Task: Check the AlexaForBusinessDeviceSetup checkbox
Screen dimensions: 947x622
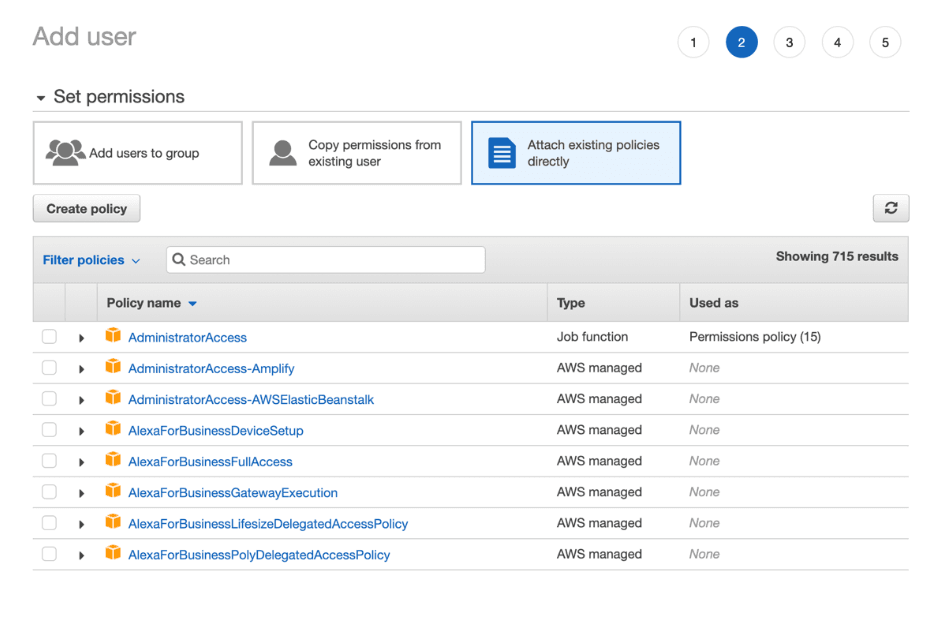Action: click(50, 429)
